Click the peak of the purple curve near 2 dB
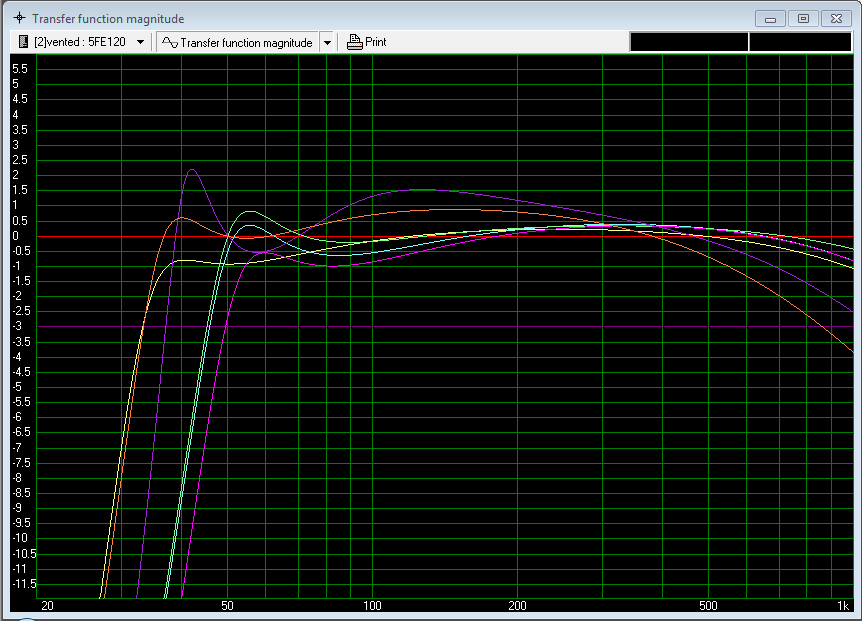The image size is (862, 621). (190, 170)
